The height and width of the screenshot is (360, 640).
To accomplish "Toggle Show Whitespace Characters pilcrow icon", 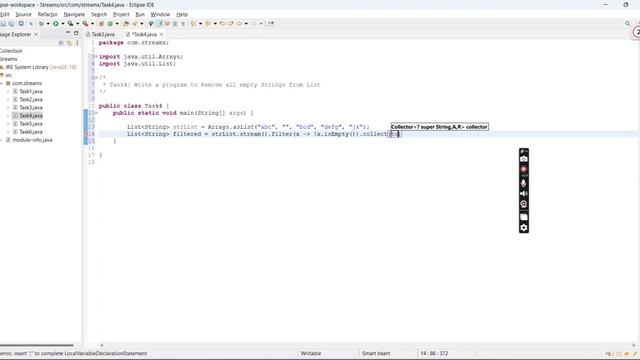I will [183, 24].
